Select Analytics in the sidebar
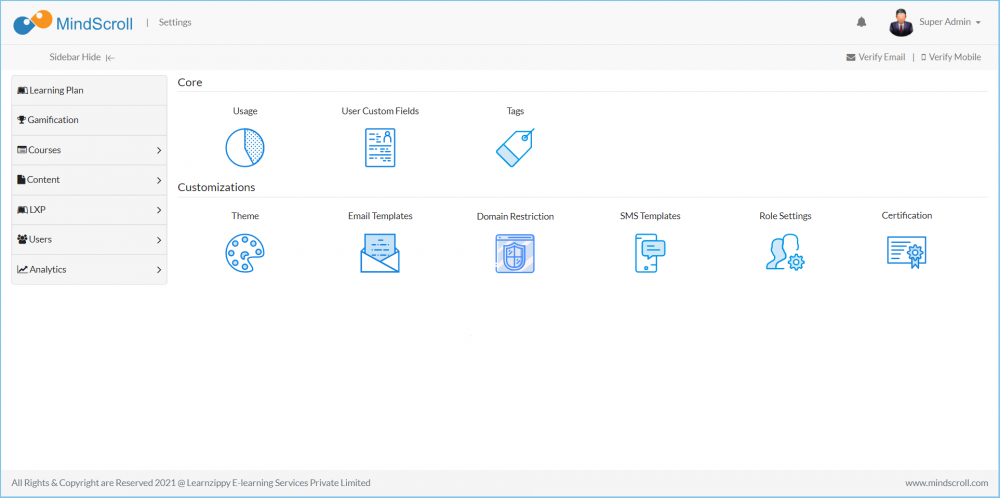 [x=89, y=270]
